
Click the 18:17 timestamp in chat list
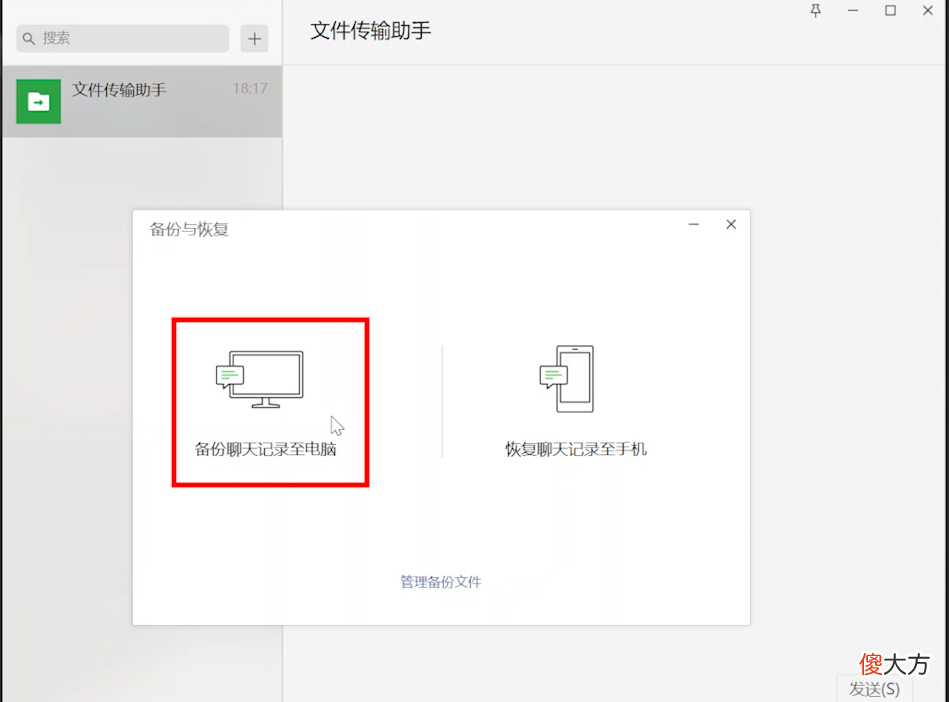(x=250, y=88)
